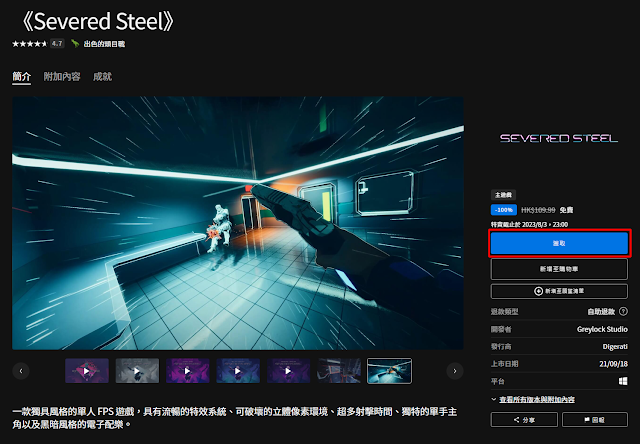Select the sixth screenshot thumbnail
The image size is (640, 444).
(339, 371)
